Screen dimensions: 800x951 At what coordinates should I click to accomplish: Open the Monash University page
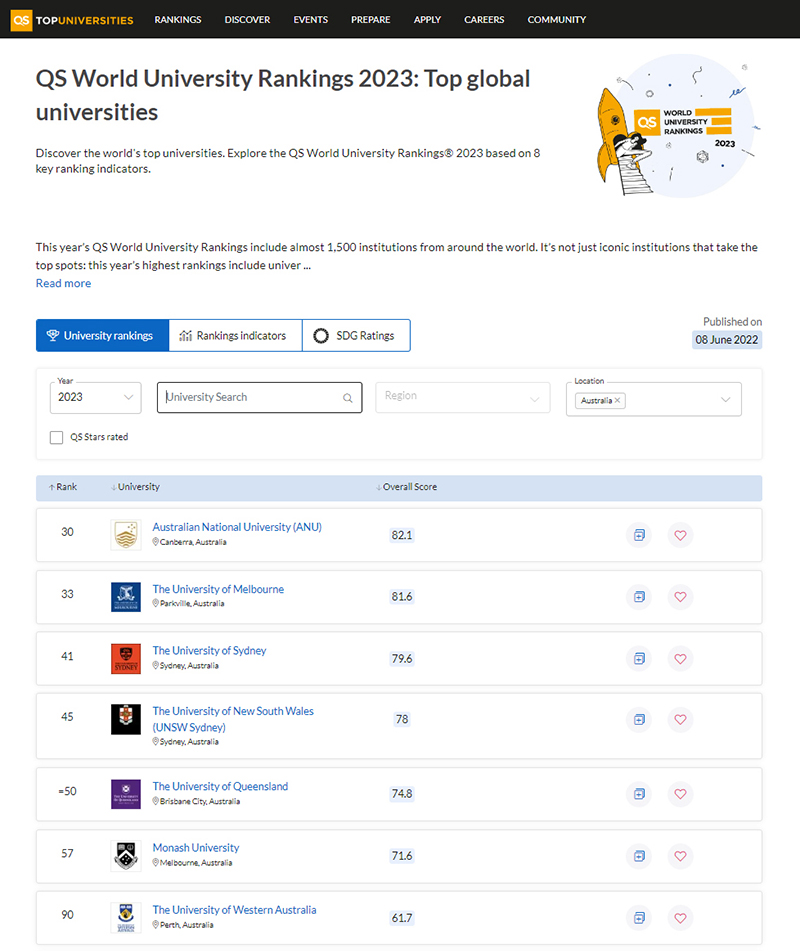click(196, 847)
